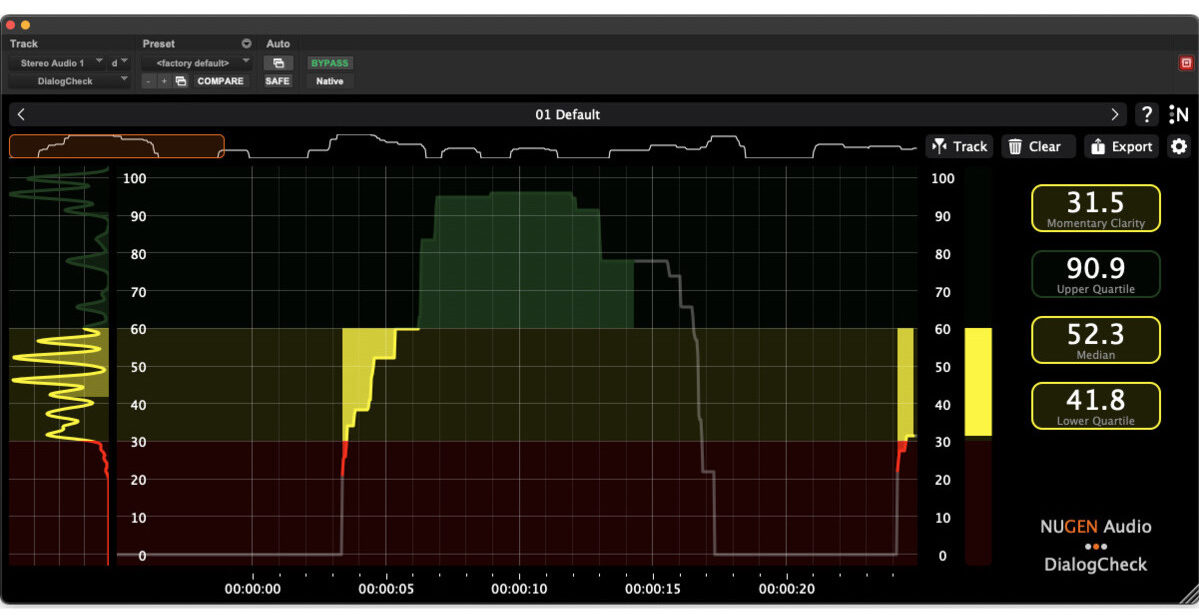Go to previous preset with left chevron
Screen dimensions: 1199x615
point(22,115)
